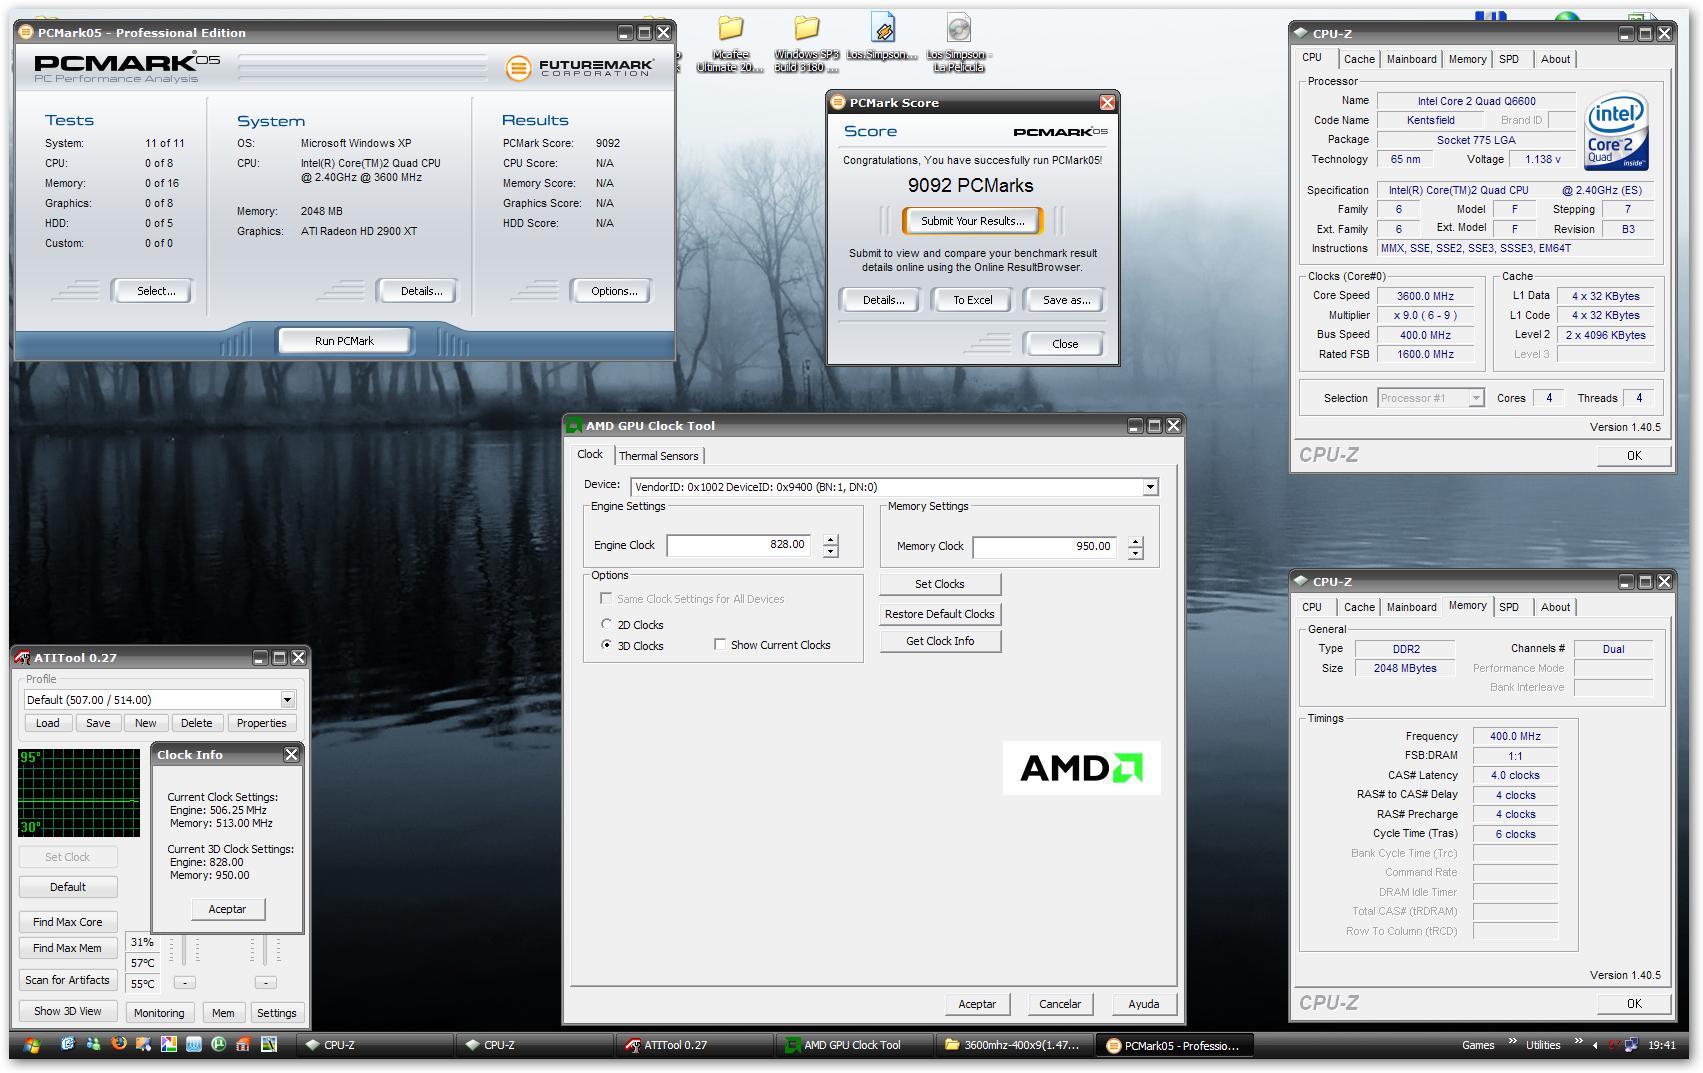The height and width of the screenshot is (1073, 1703).
Task: Adjust the ATITool memory clock slider
Action: [265, 950]
